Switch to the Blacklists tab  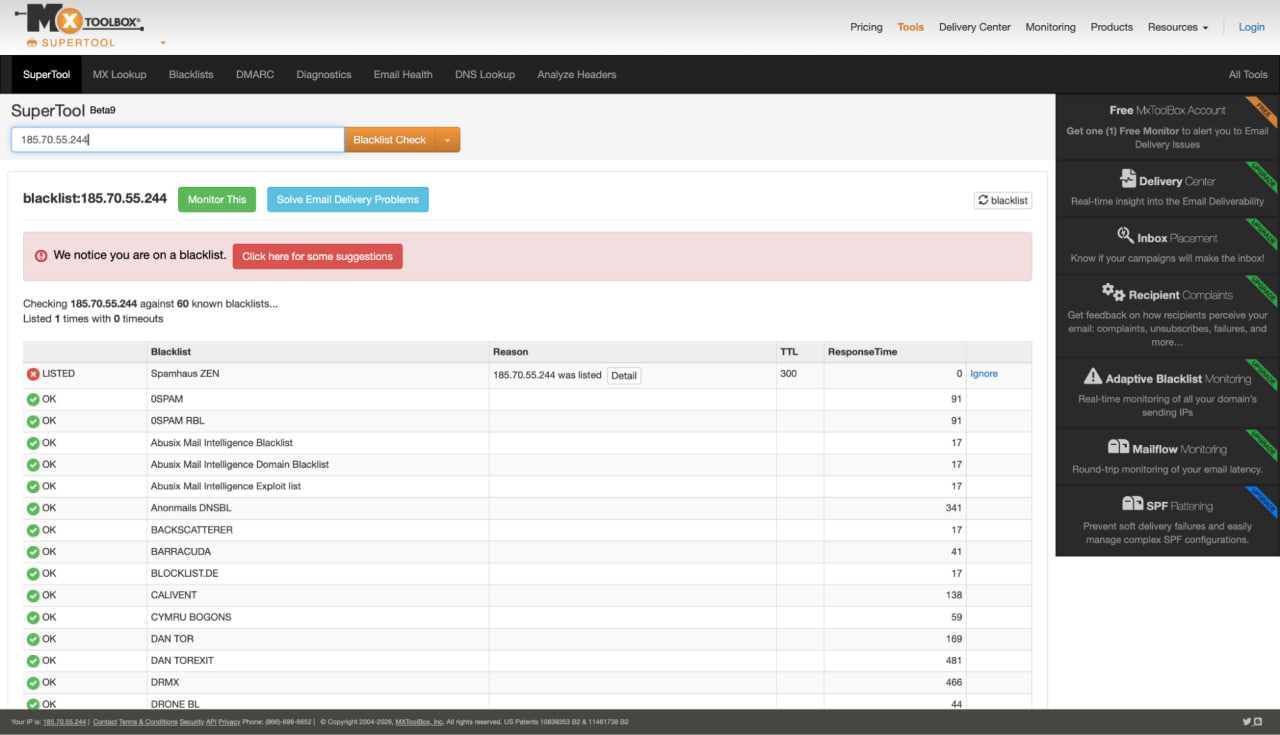(x=191, y=75)
